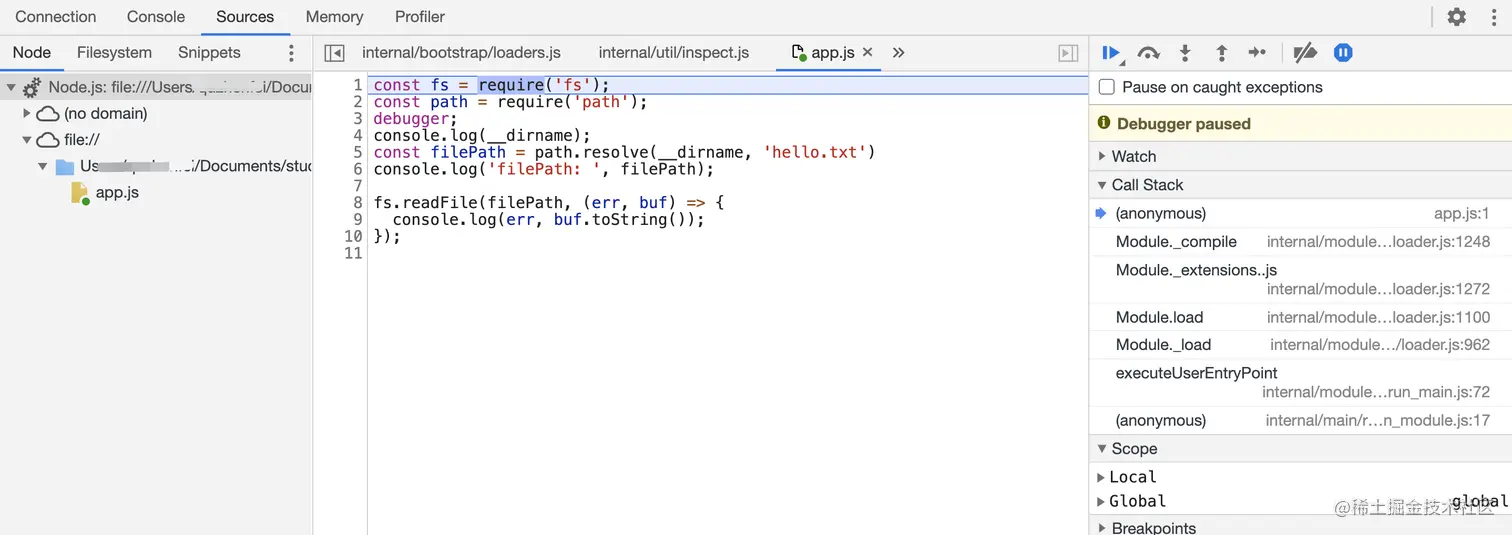This screenshot has width=1512, height=535.
Task: Select the Module.load call frame
Action: (1300, 317)
